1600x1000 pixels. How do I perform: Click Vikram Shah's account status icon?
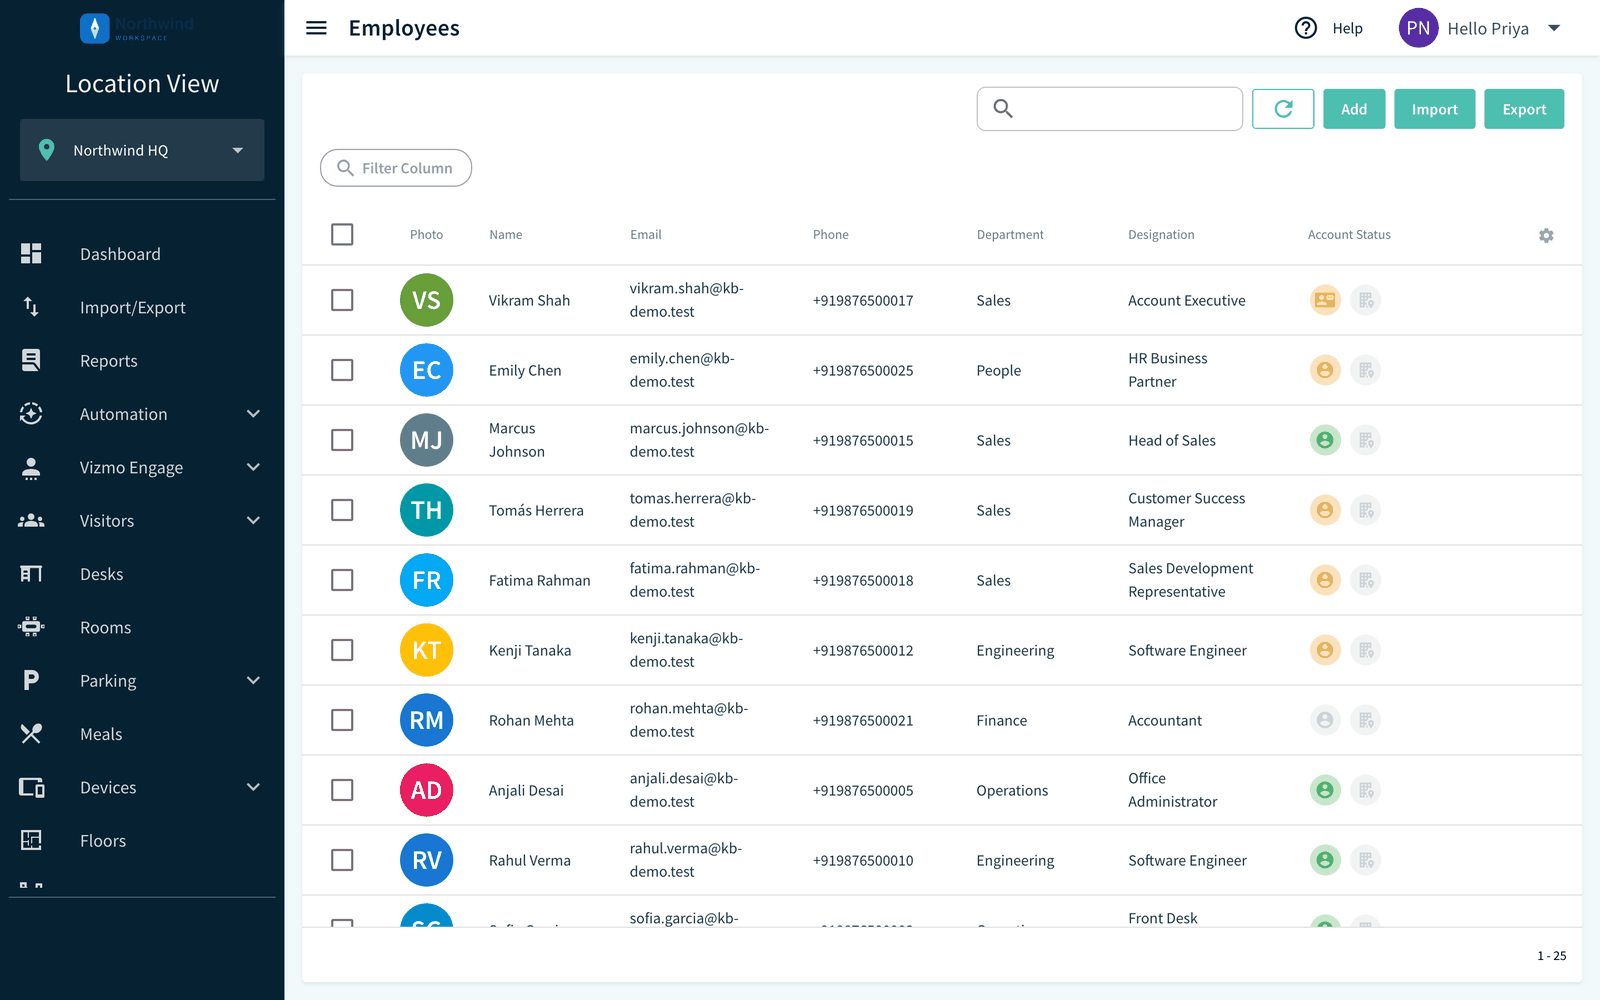1325,300
